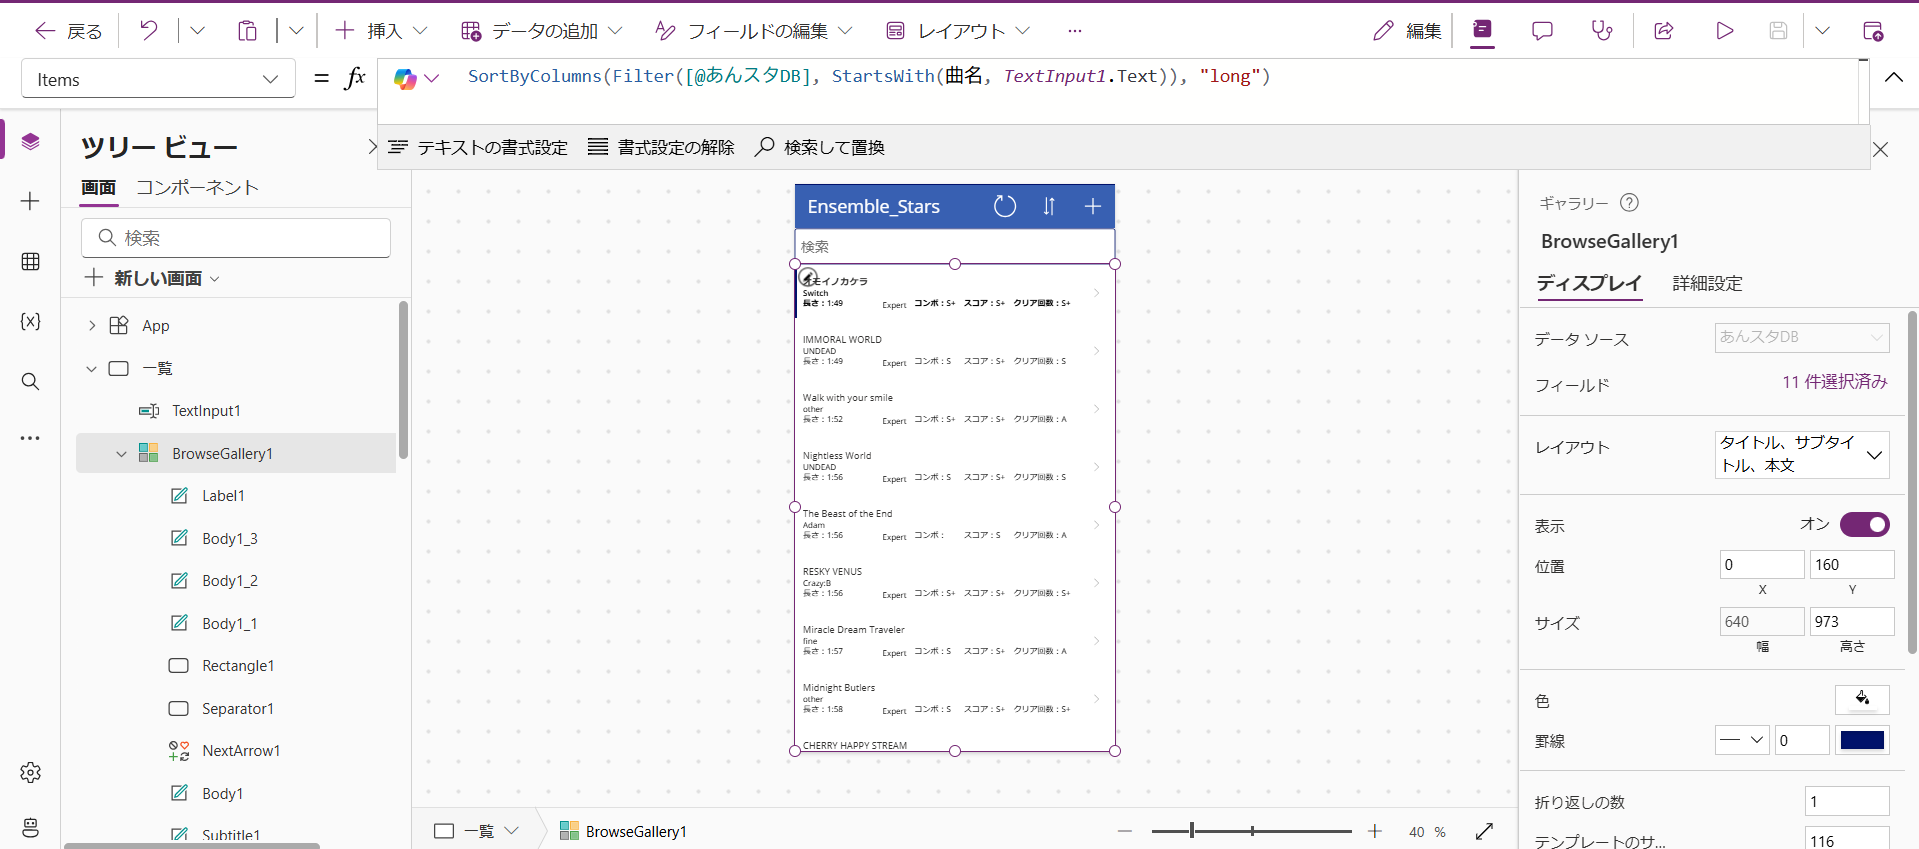Open Copilot icon in the formula bar

(405, 79)
